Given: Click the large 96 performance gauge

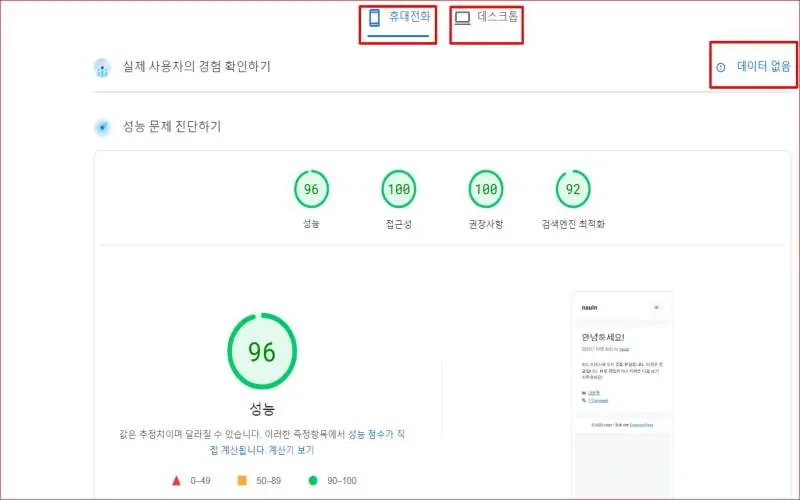Looking at the screenshot, I should [x=262, y=351].
